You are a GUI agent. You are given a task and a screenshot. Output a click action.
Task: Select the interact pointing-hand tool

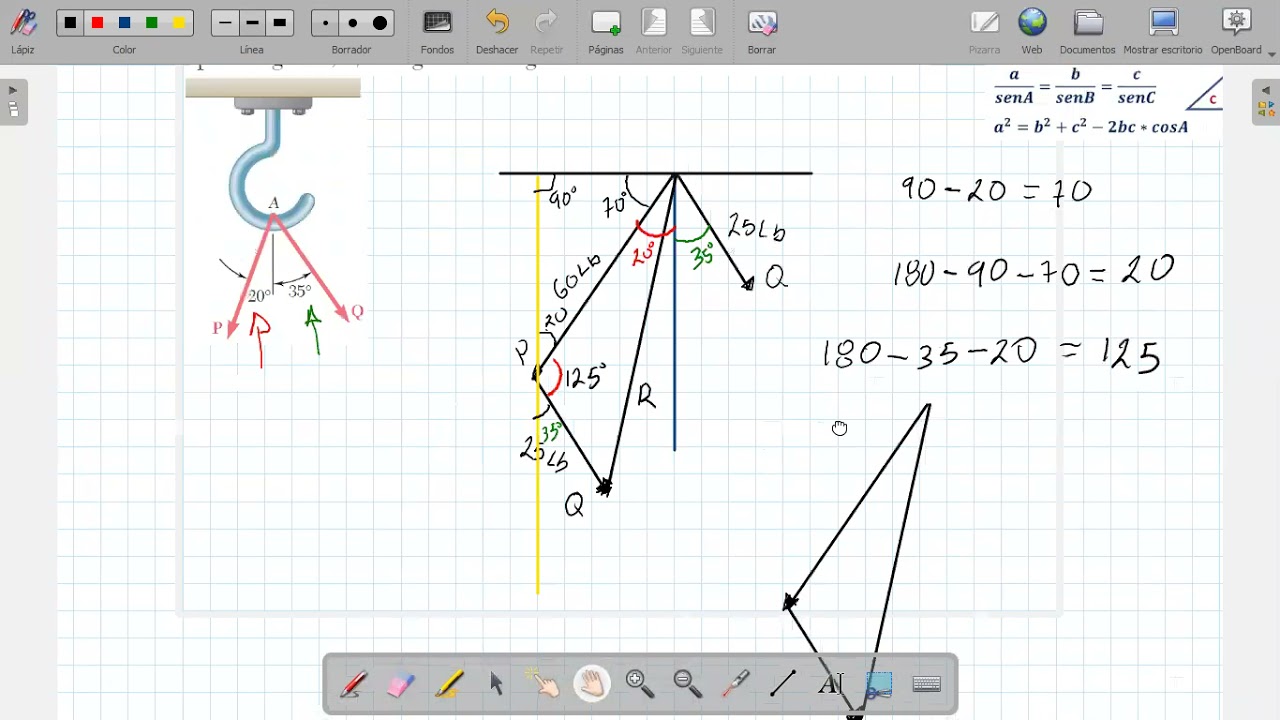tap(544, 684)
